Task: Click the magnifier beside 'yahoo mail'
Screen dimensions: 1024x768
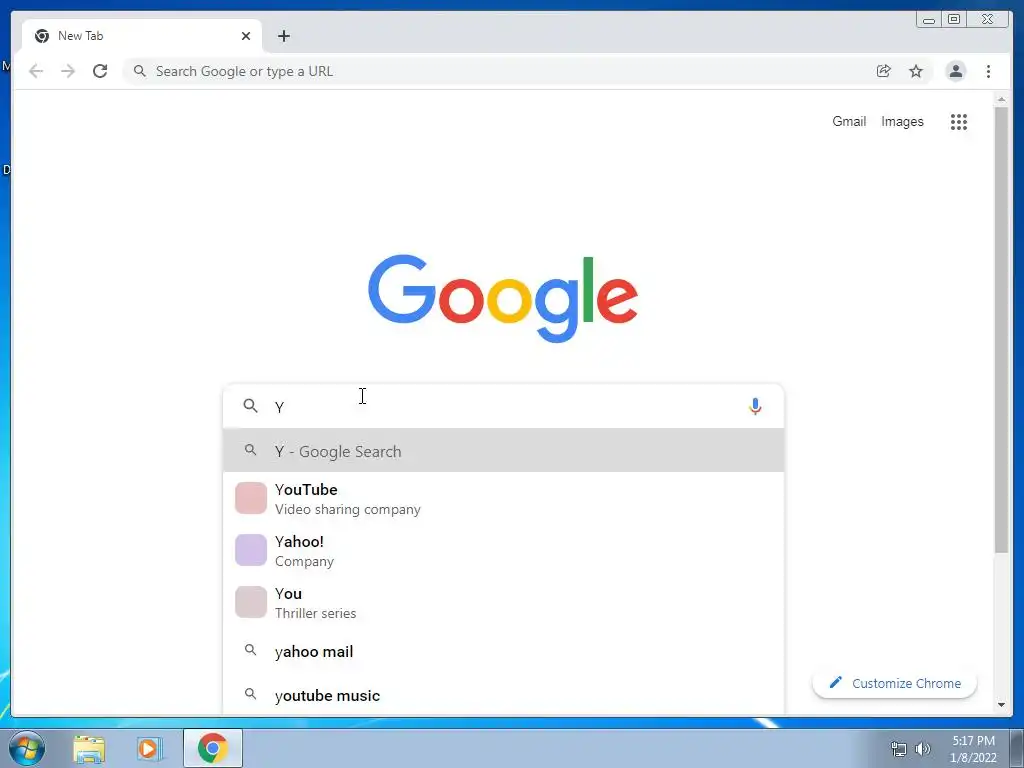Action: coord(250,650)
